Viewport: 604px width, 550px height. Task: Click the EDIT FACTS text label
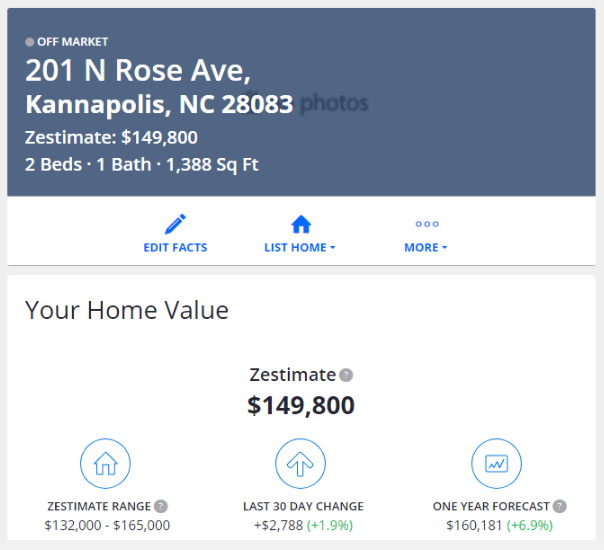tap(175, 247)
